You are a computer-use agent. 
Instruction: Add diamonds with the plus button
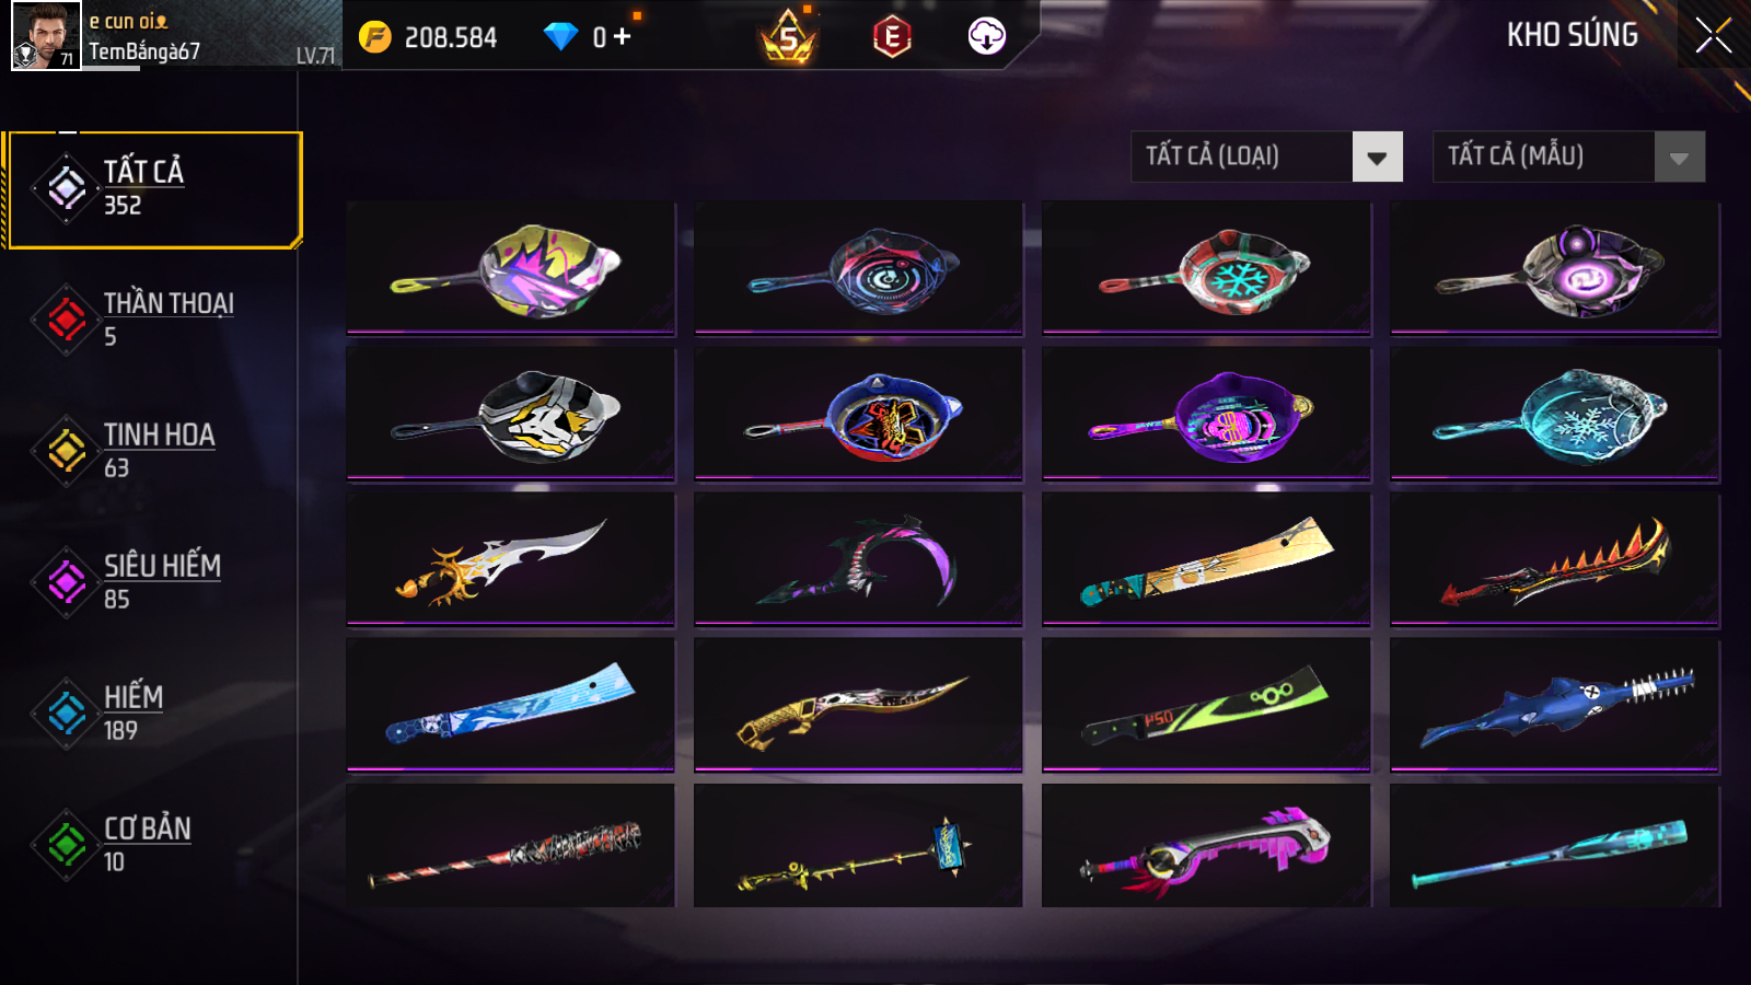coord(622,37)
